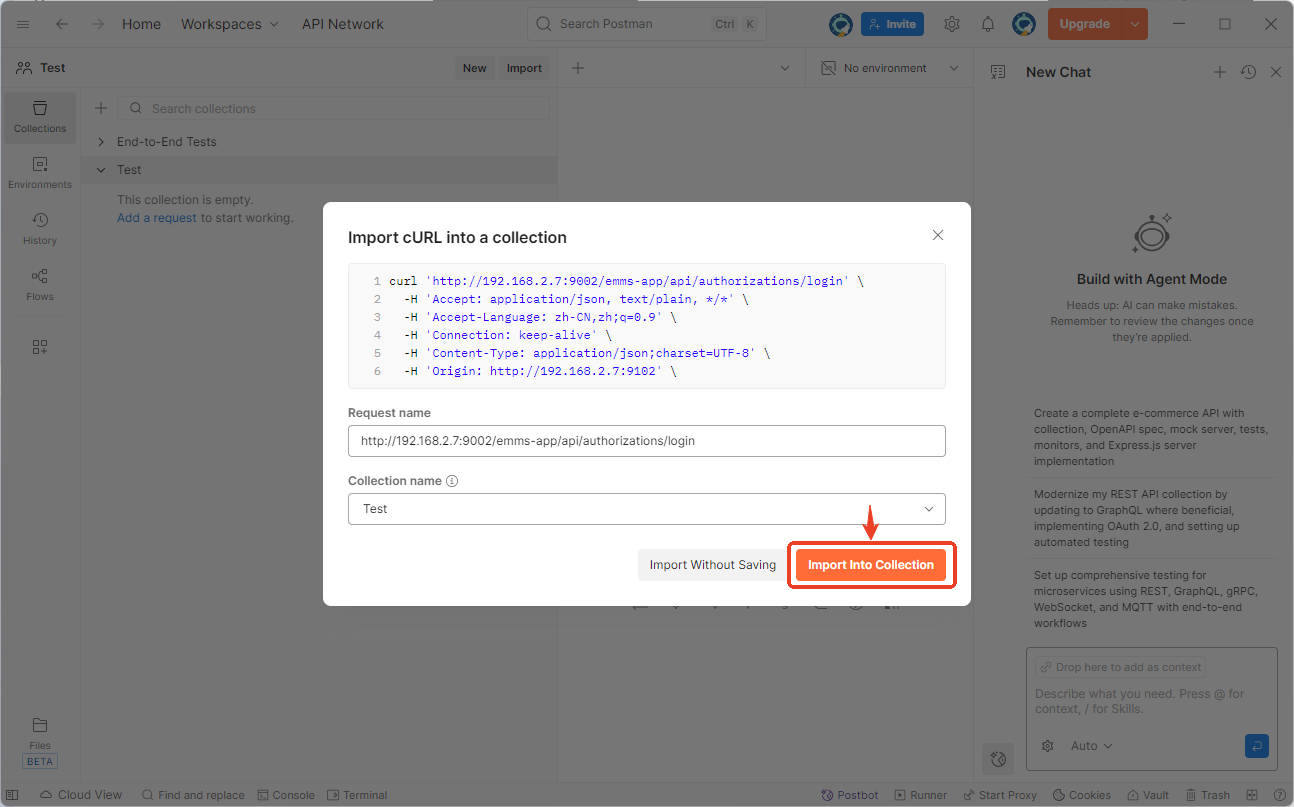Click the Request name input field
The width and height of the screenshot is (1294, 807).
[x=646, y=441]
